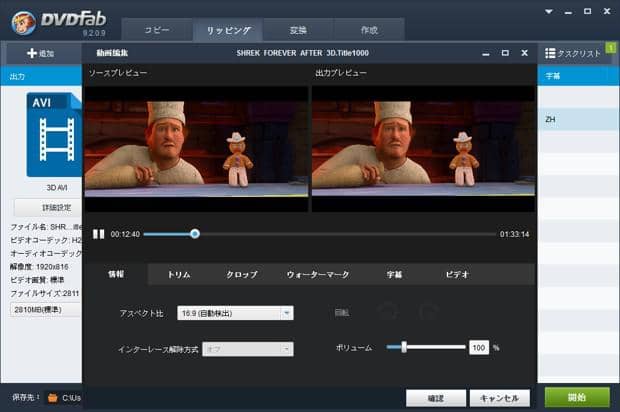Click the 確認 confirm button

pyautogui.click(x=436, y=398)
